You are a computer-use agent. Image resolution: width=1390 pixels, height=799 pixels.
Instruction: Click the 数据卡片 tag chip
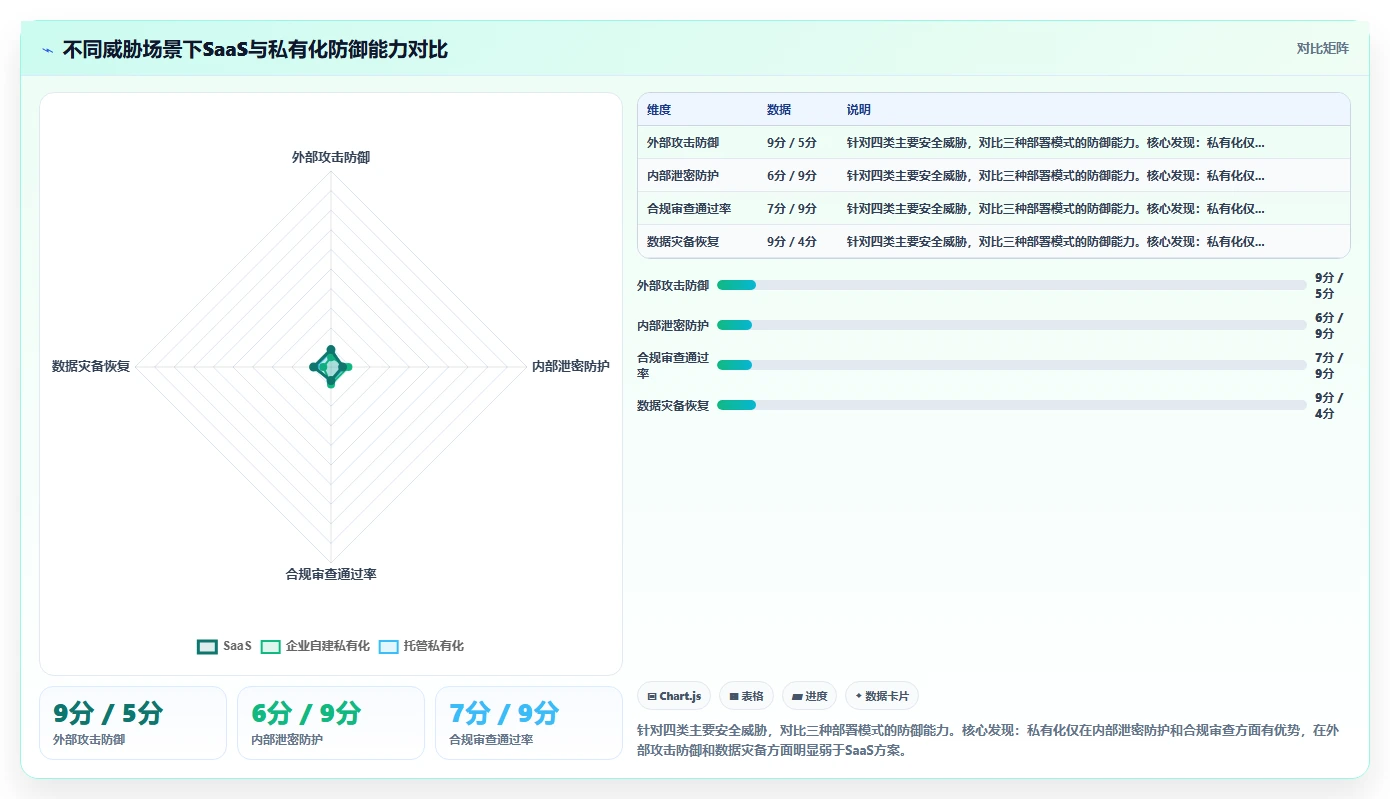[882, 696]
